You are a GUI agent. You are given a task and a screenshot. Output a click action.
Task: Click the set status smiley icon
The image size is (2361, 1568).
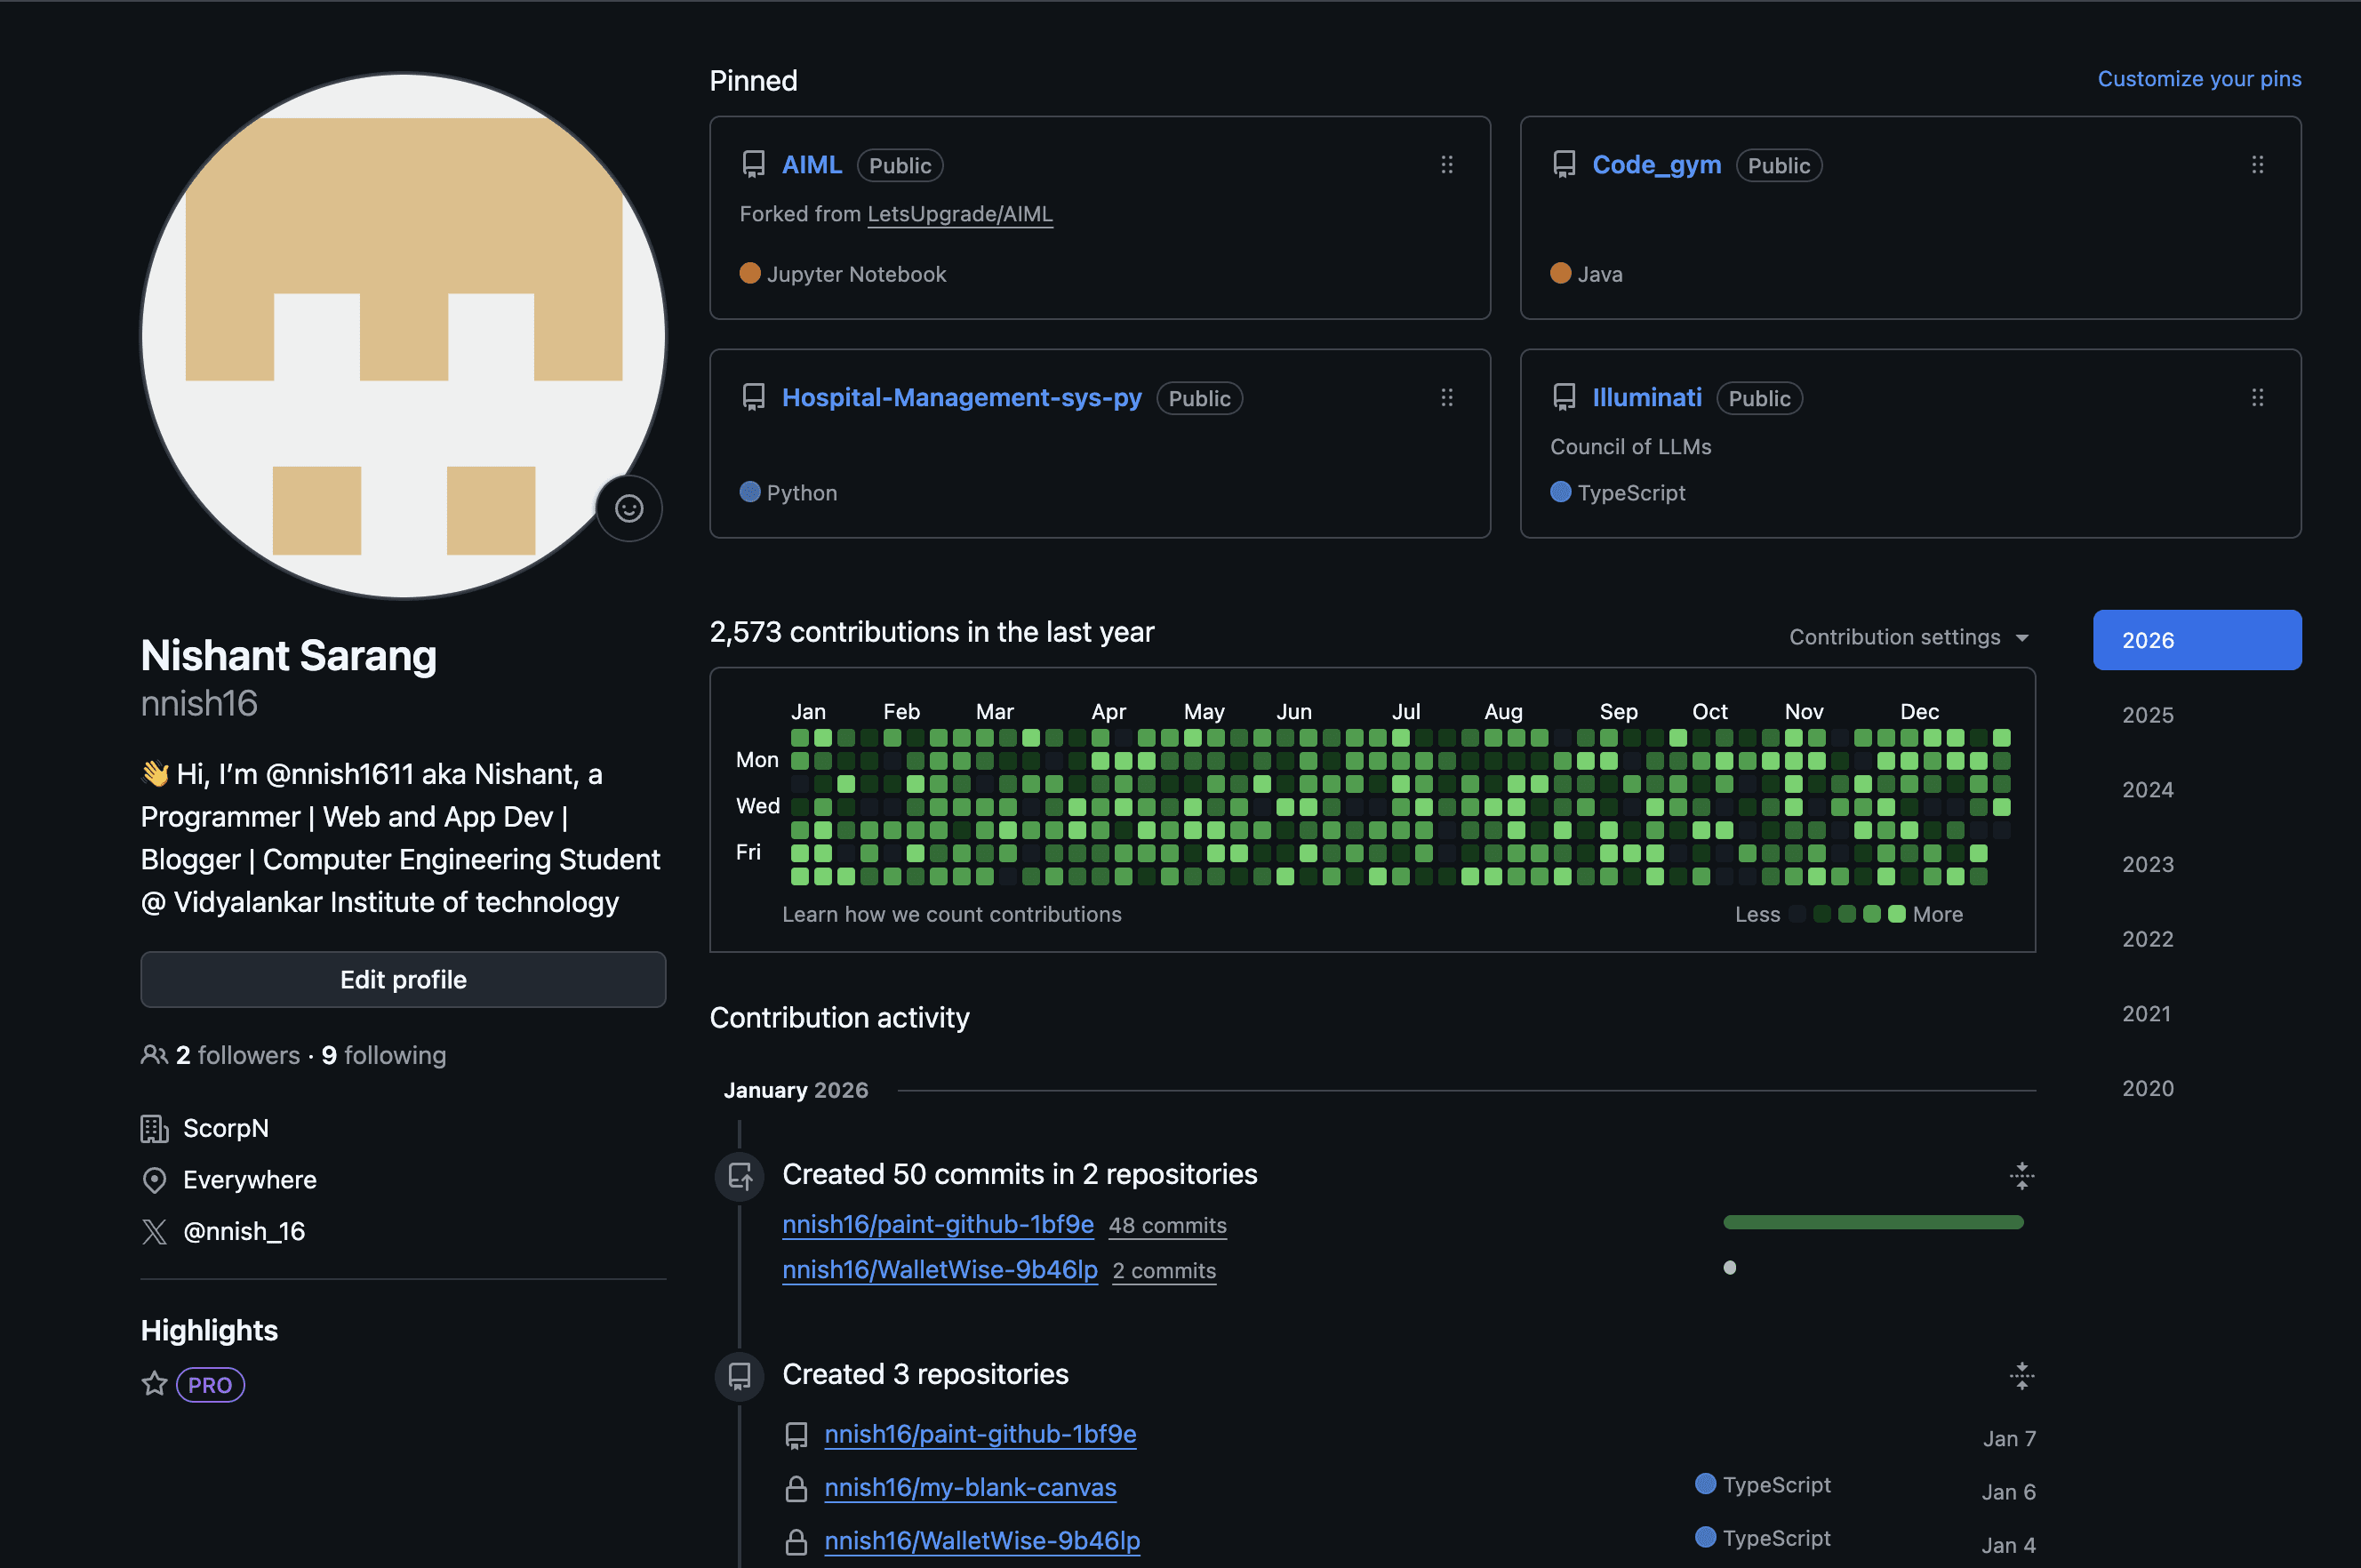point(628,509)
